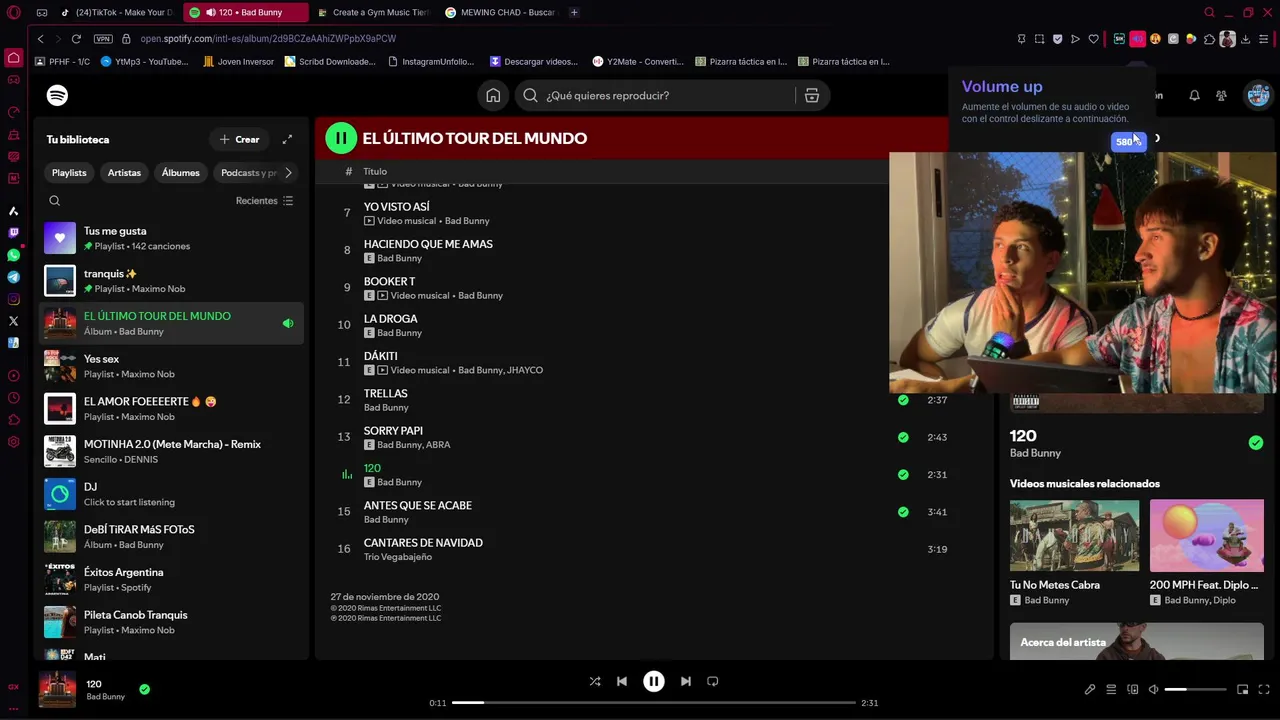
Task: Go to Spotify Home button
Action: 493,95
